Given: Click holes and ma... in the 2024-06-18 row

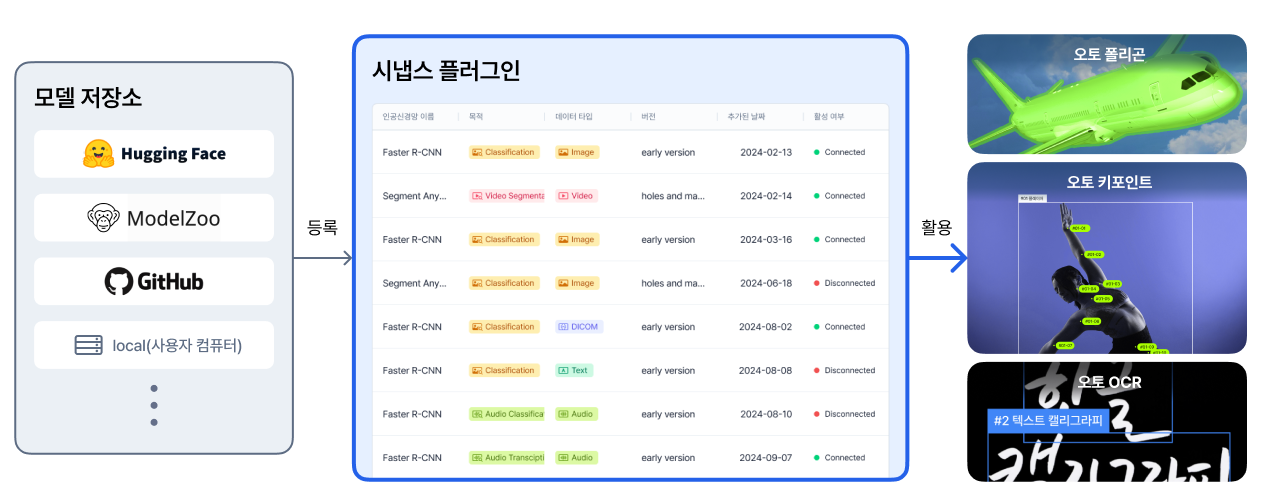Looking at the screenshot, I should (x=674, y=284).
